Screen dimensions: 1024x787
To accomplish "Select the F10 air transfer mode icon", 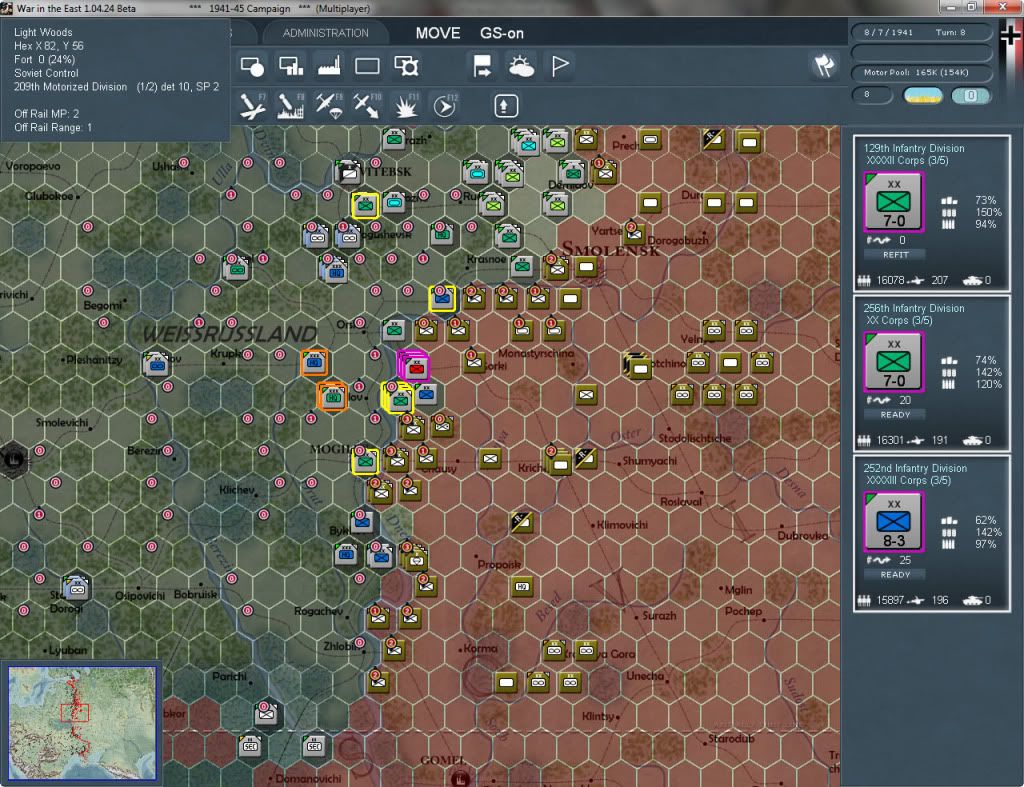I will pos(367,106).
